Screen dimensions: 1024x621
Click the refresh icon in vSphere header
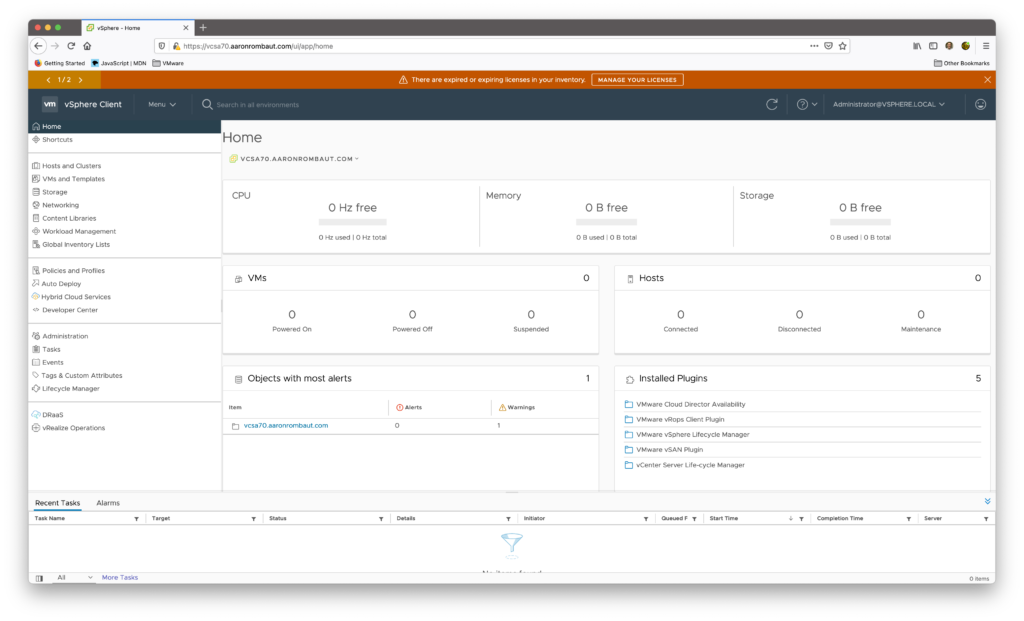coord(772,104)
